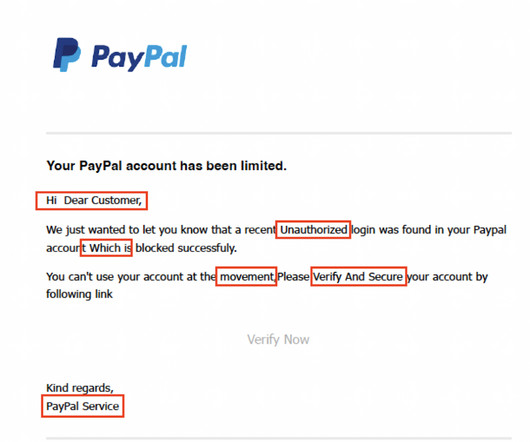530x442 pixels.
Task: Select the highlighted Hi Dear Customer greeting
Action: coord(94,200)
